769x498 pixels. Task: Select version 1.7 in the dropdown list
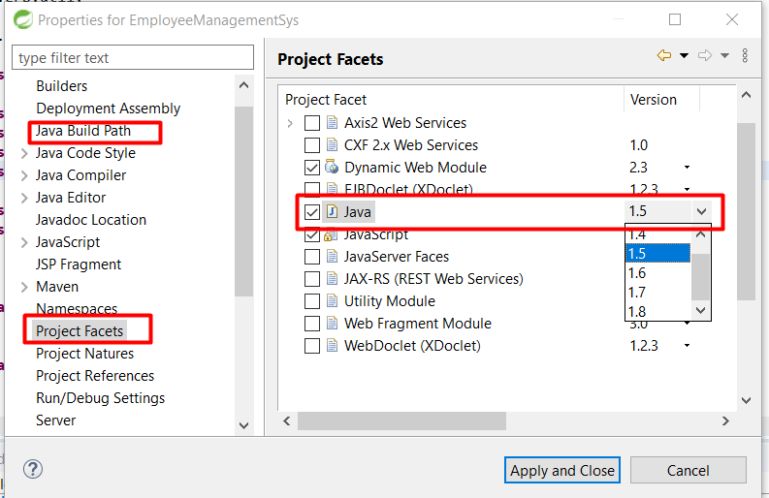click(658, 292)
